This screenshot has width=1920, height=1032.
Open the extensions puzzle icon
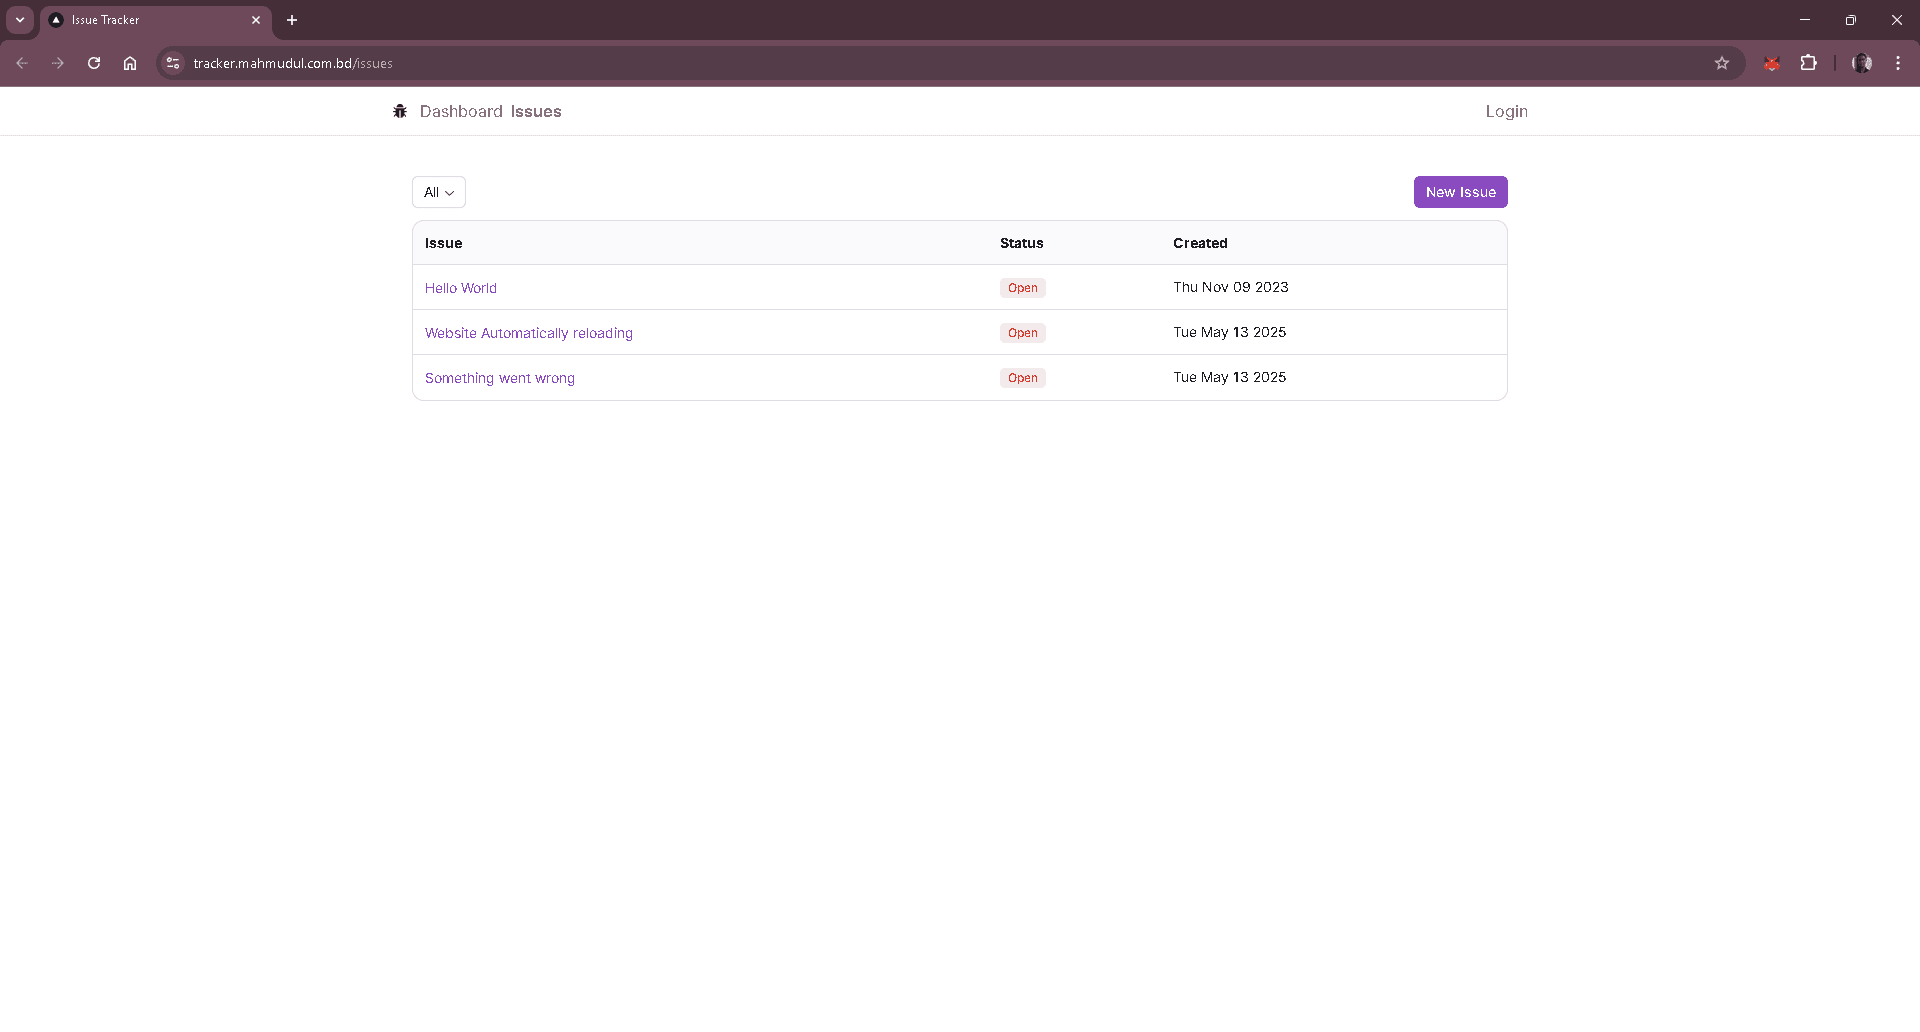point(1810,63)
